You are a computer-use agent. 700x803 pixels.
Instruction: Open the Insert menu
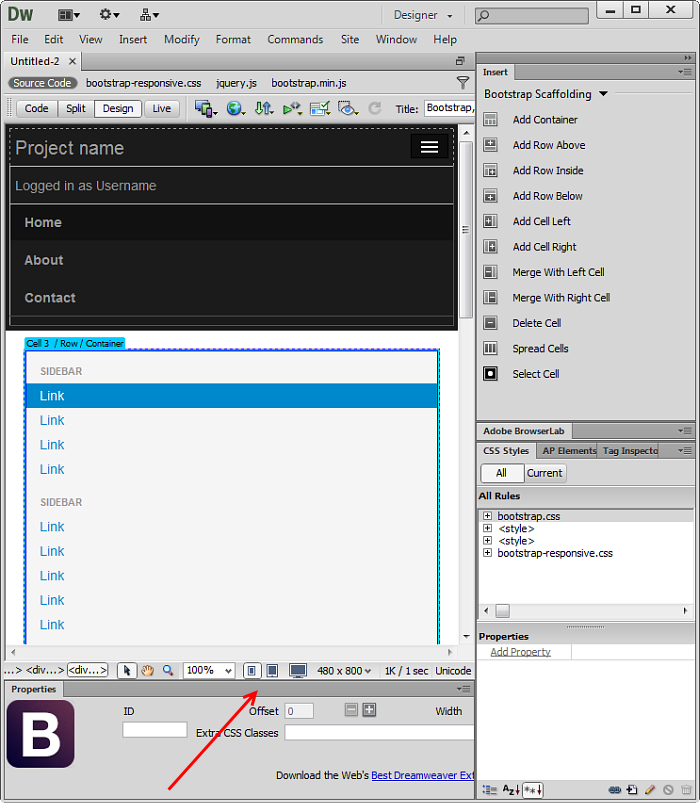point(133,39)
